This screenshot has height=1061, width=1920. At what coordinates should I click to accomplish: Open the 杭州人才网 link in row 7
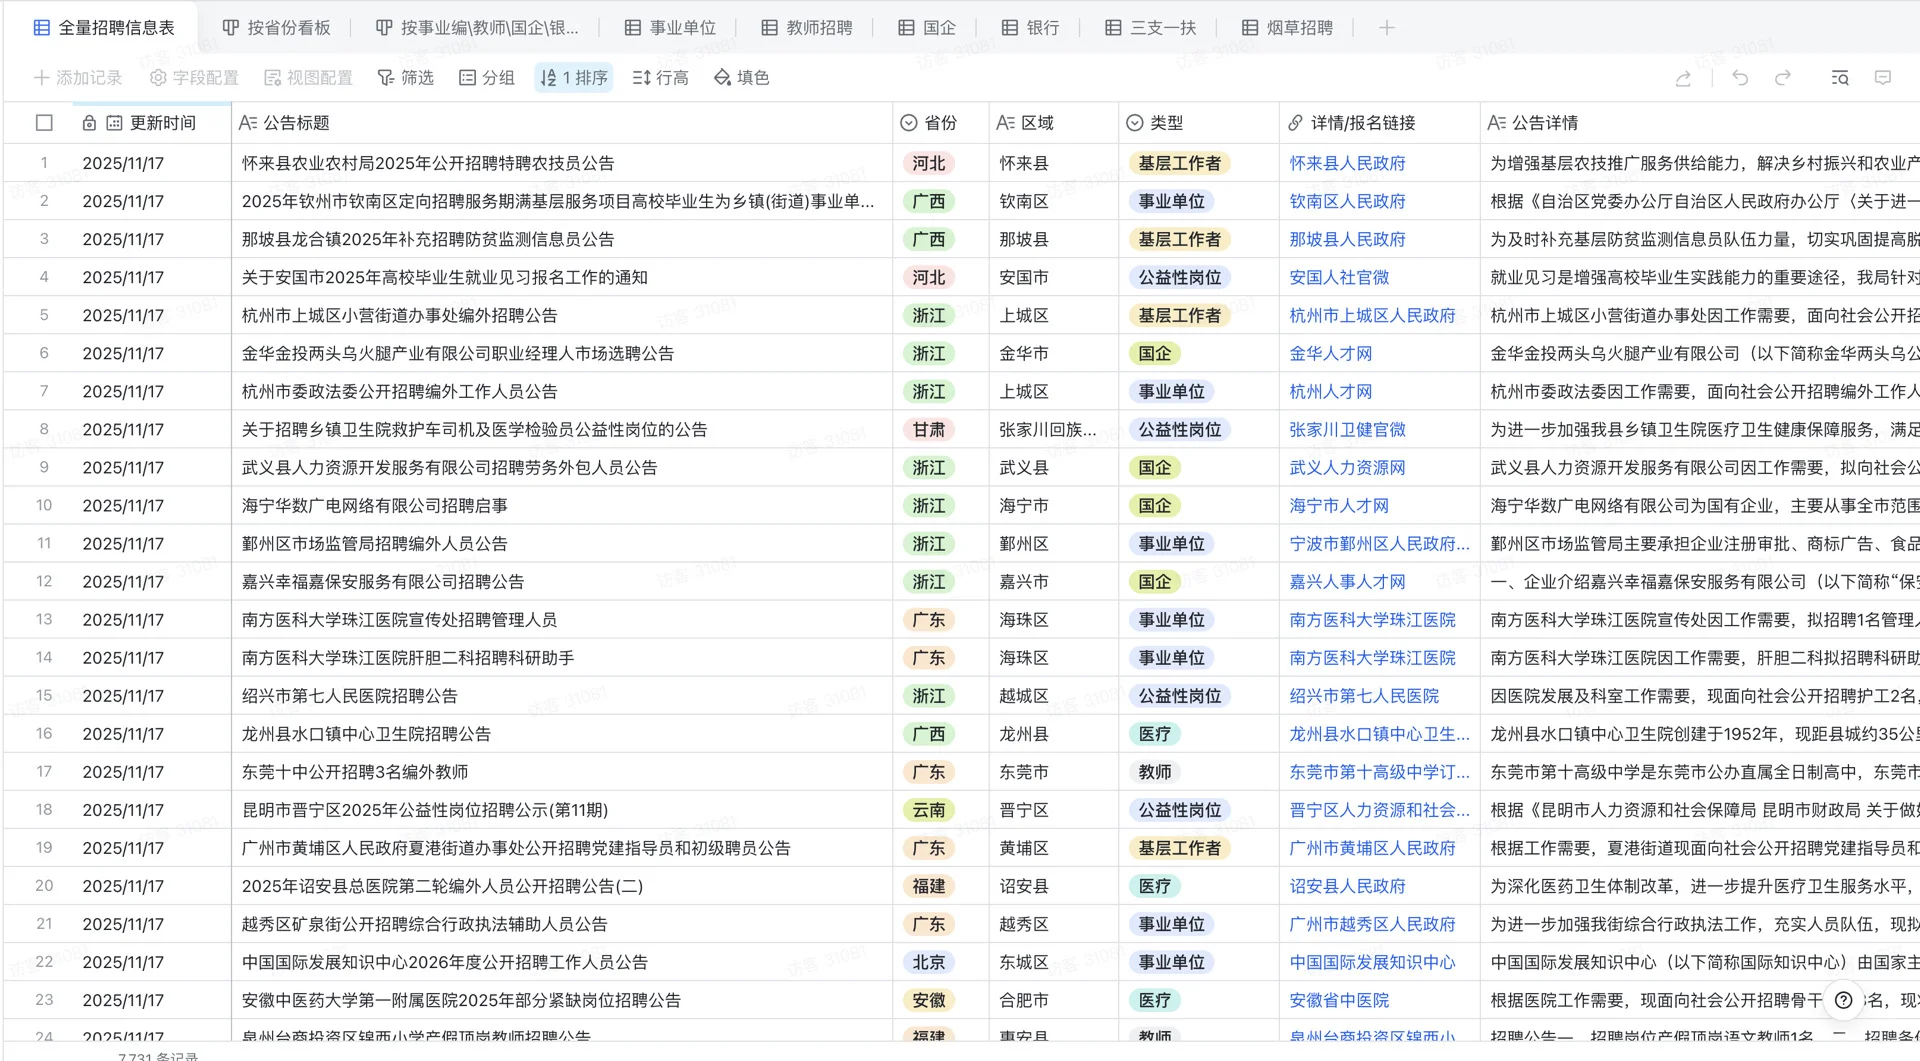point(1332,391)
